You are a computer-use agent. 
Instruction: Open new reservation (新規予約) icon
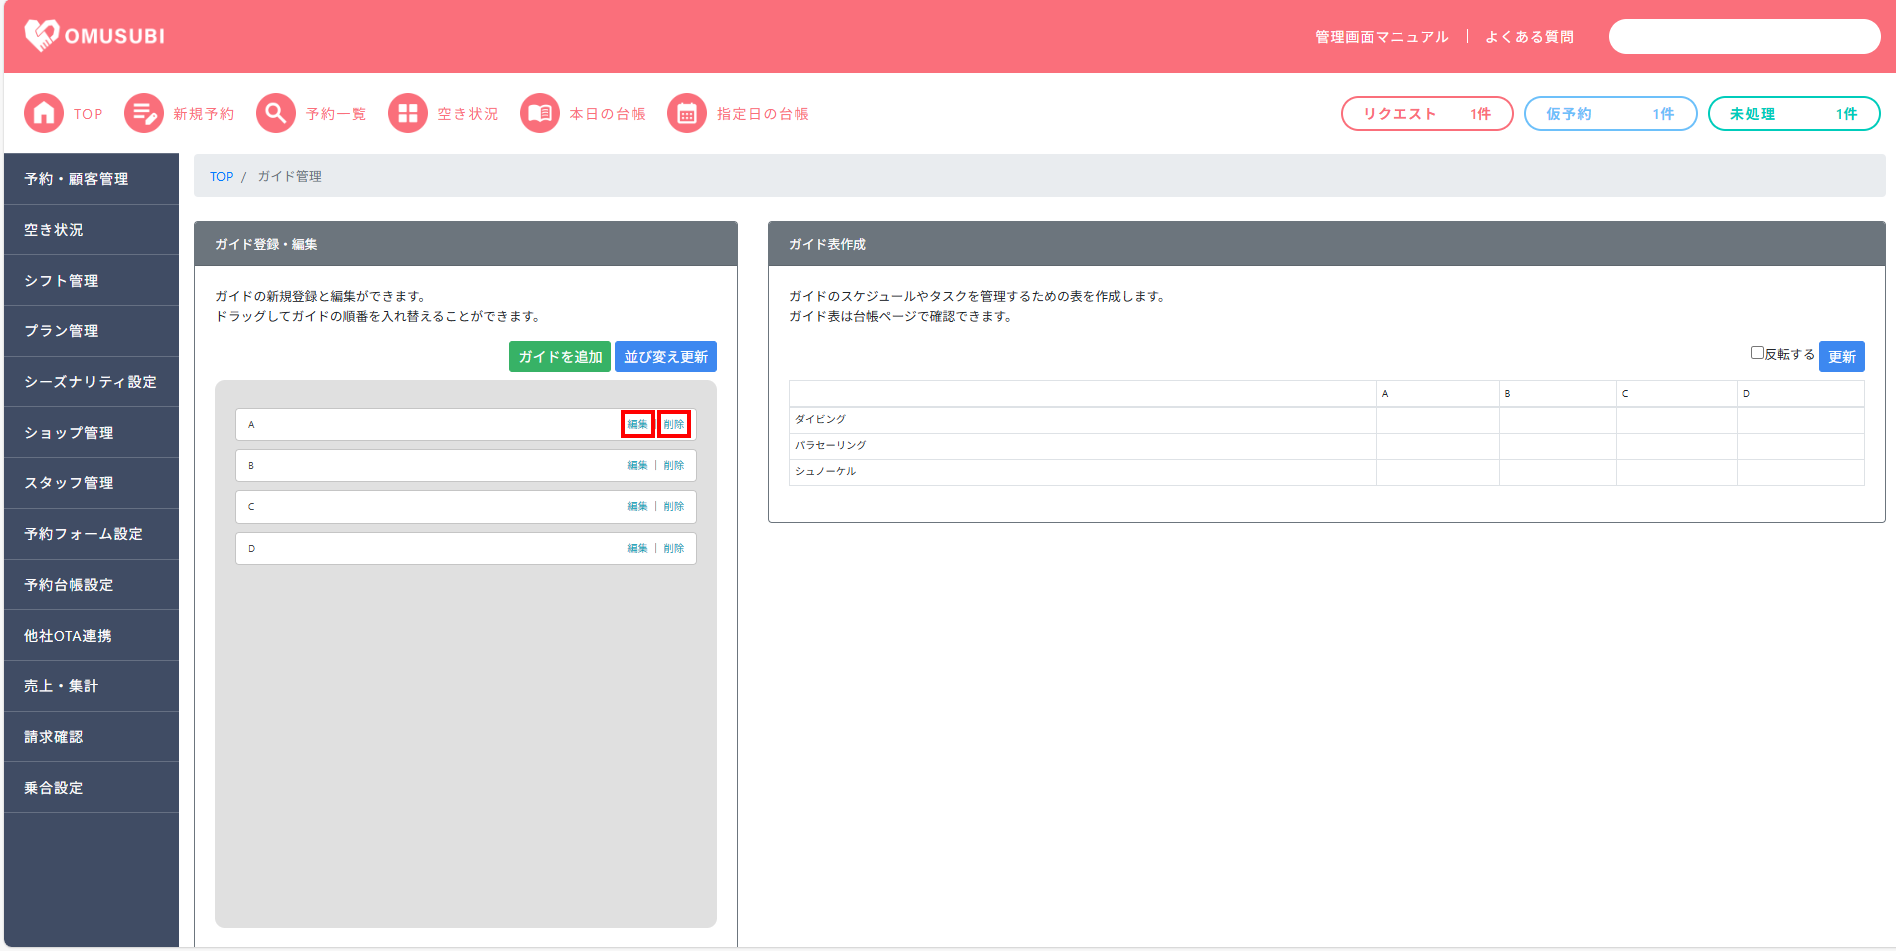pyautogui.click(x=144, y=114)
